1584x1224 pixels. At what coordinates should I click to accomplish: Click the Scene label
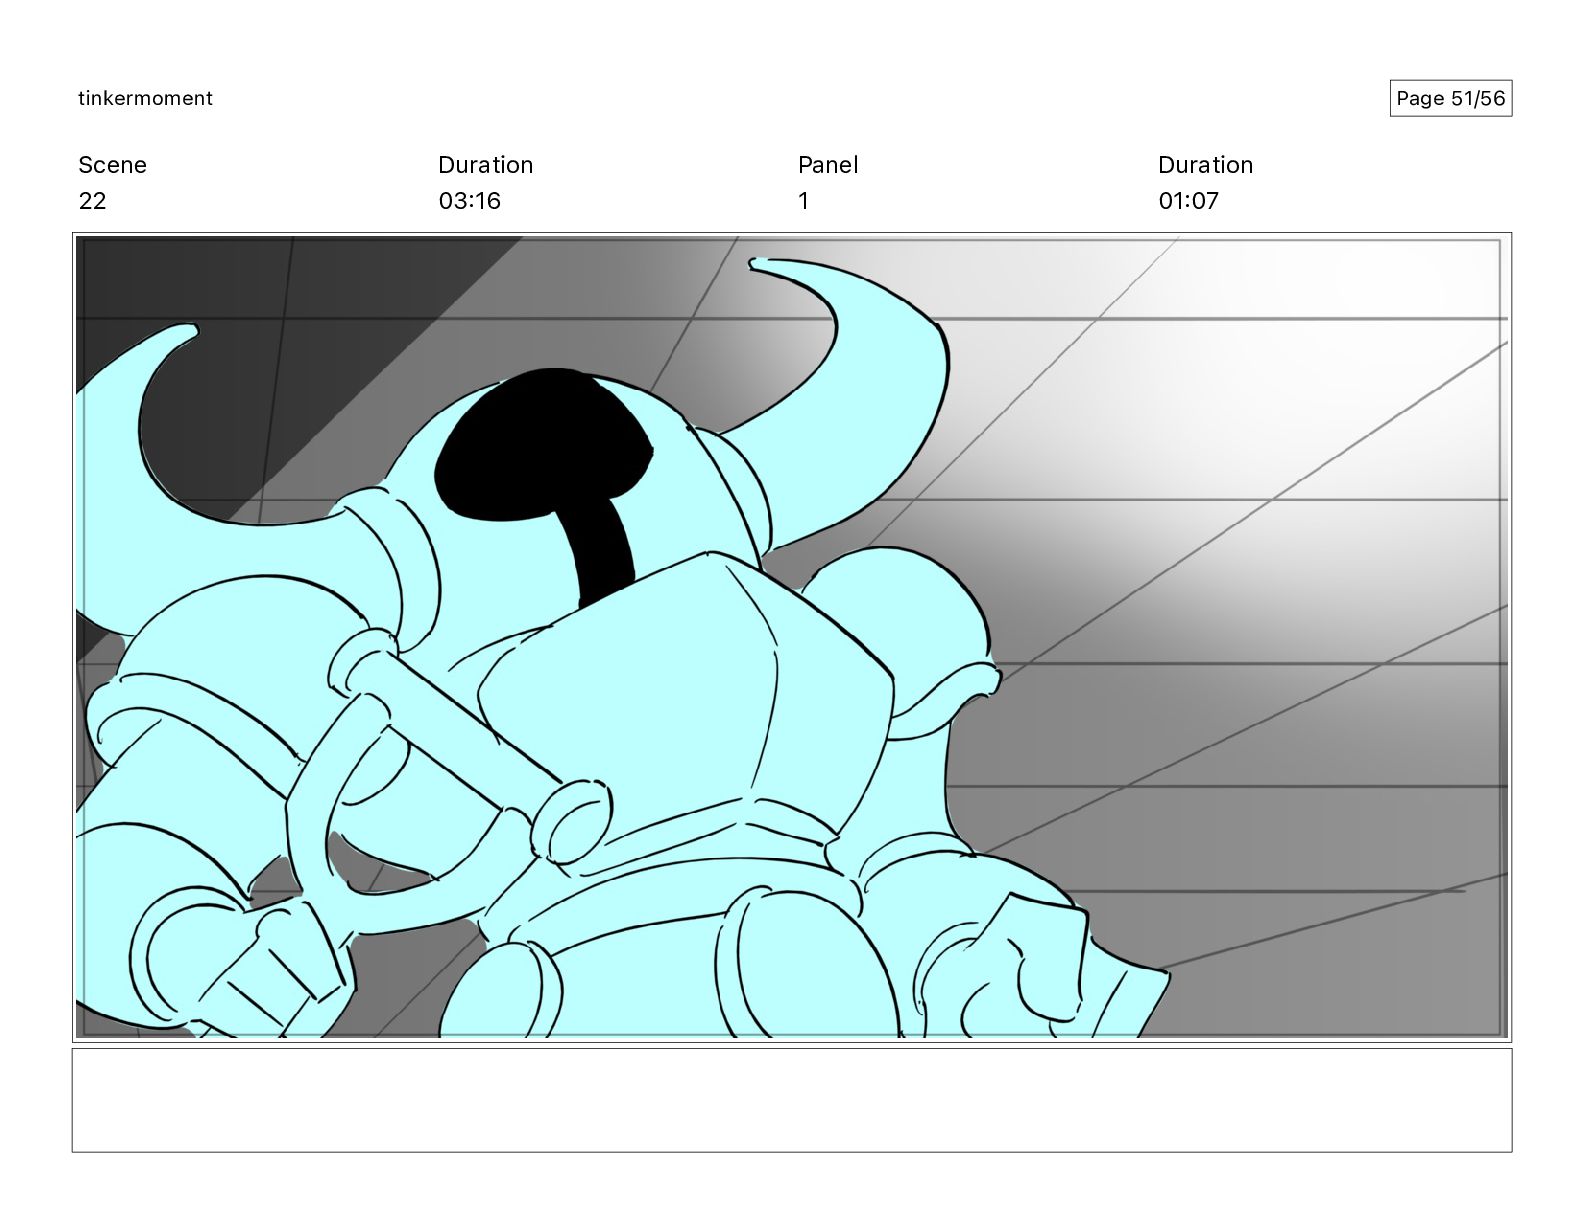[112, 165]
